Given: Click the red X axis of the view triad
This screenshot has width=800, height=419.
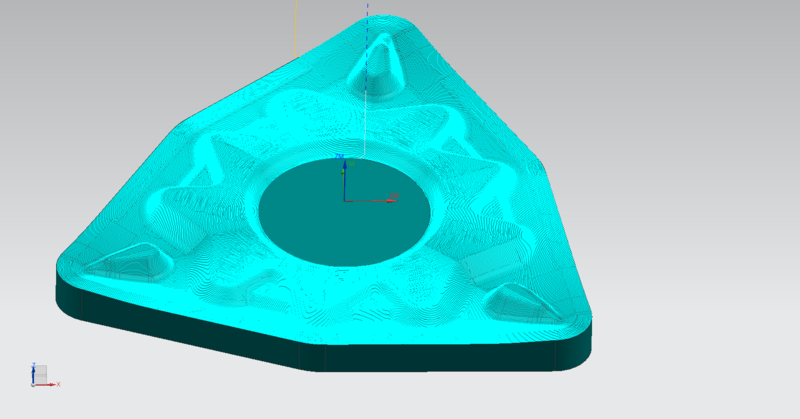Looking at the screenshot, I should tap(53, 383).
